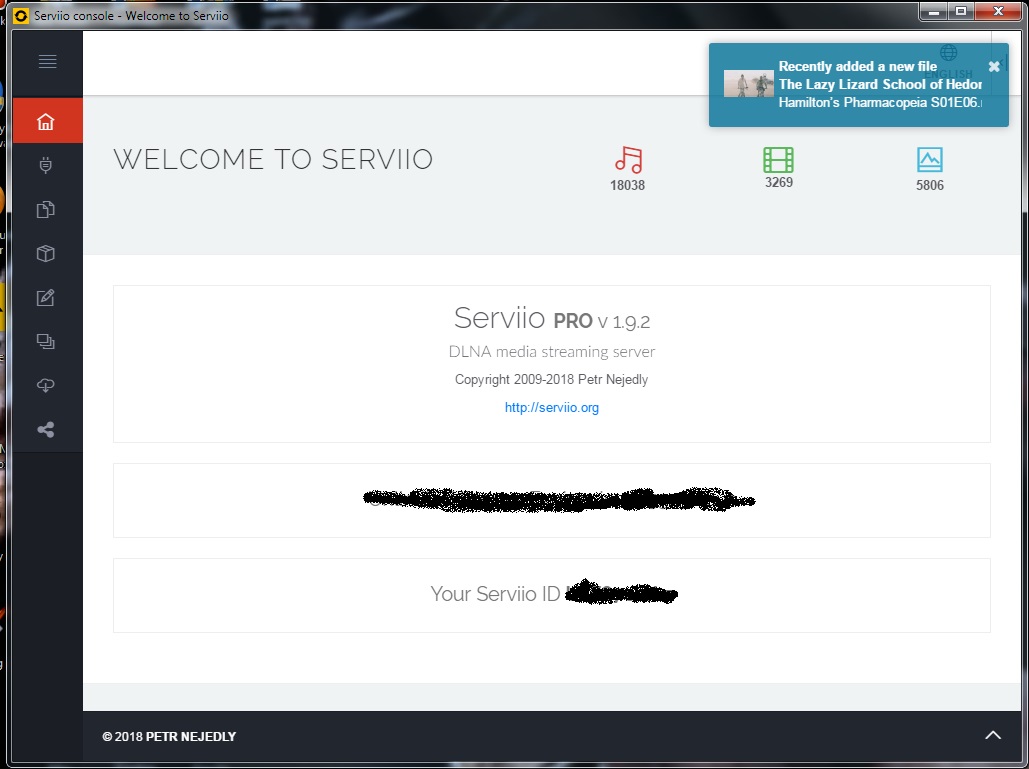The image size is (1029, 769).
Task: Open the serviio.org link
Action: pyautogui.click(x=551, y=408)
